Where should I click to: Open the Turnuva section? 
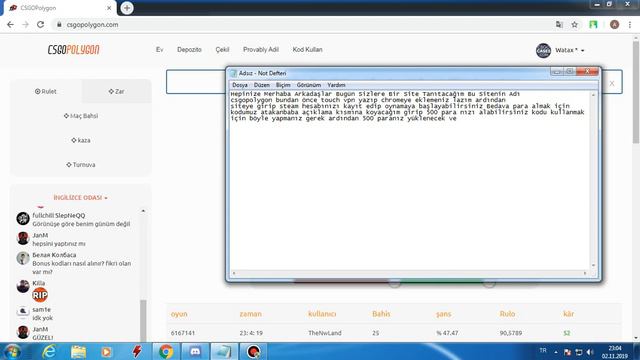point(81,165)
